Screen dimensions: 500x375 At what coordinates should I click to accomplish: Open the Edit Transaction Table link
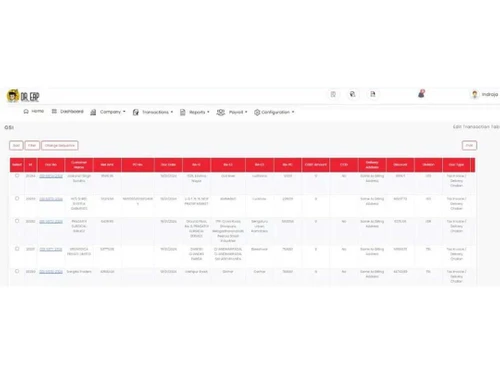point(476,127)
